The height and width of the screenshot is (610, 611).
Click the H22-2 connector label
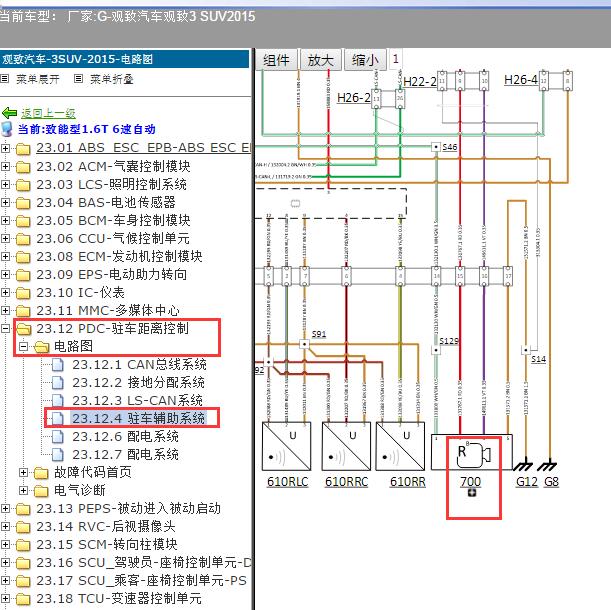click(x=419, y=81)
